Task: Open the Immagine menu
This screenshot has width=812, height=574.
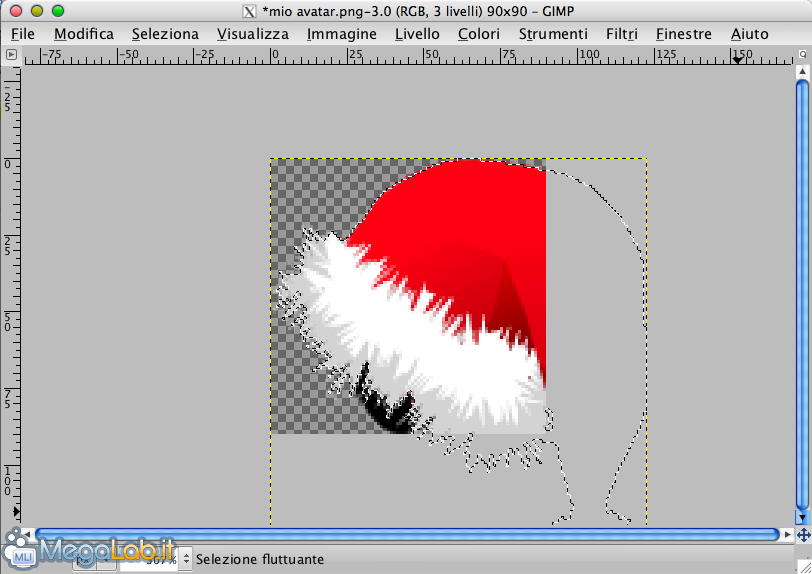Action: click(x=342, y=34)
